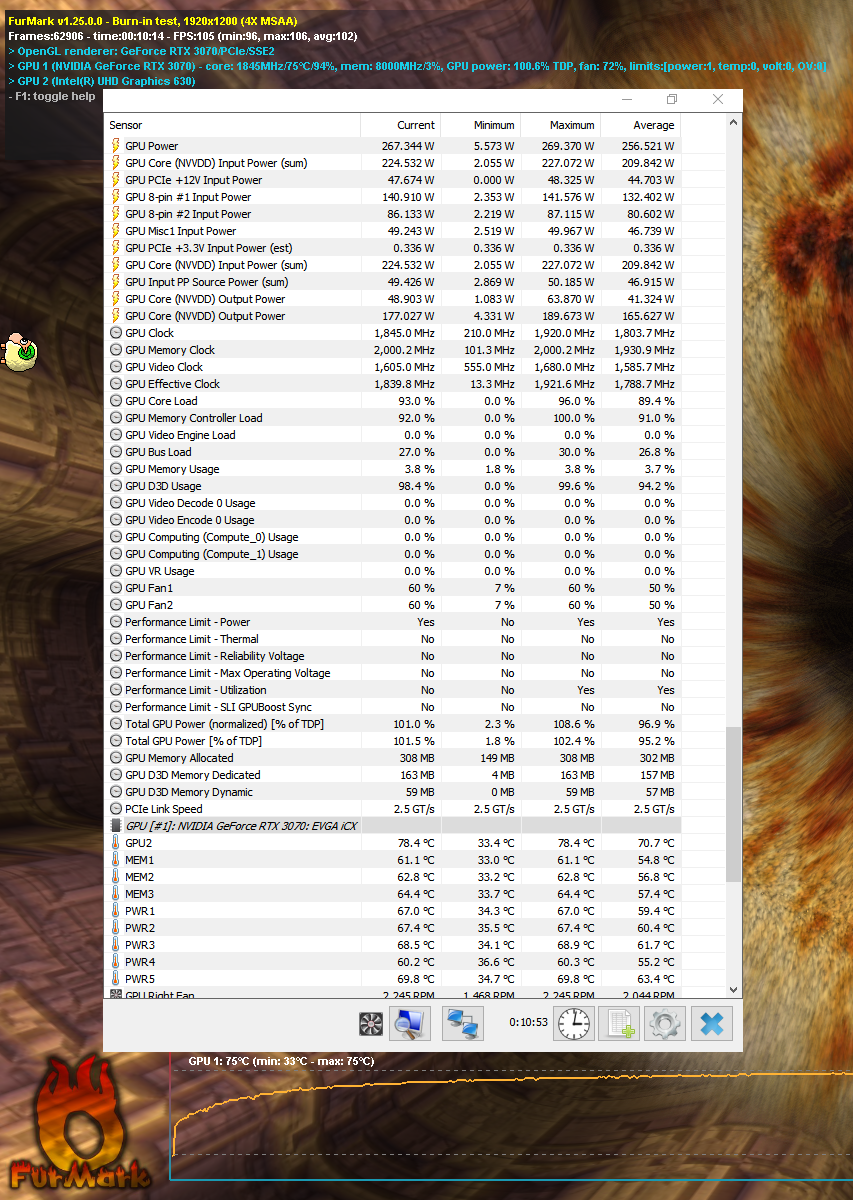Close sensors with the blue X icon
Image resolution: width=853 pixels, height=1200 pixels.
click(x=712, y=1023)
